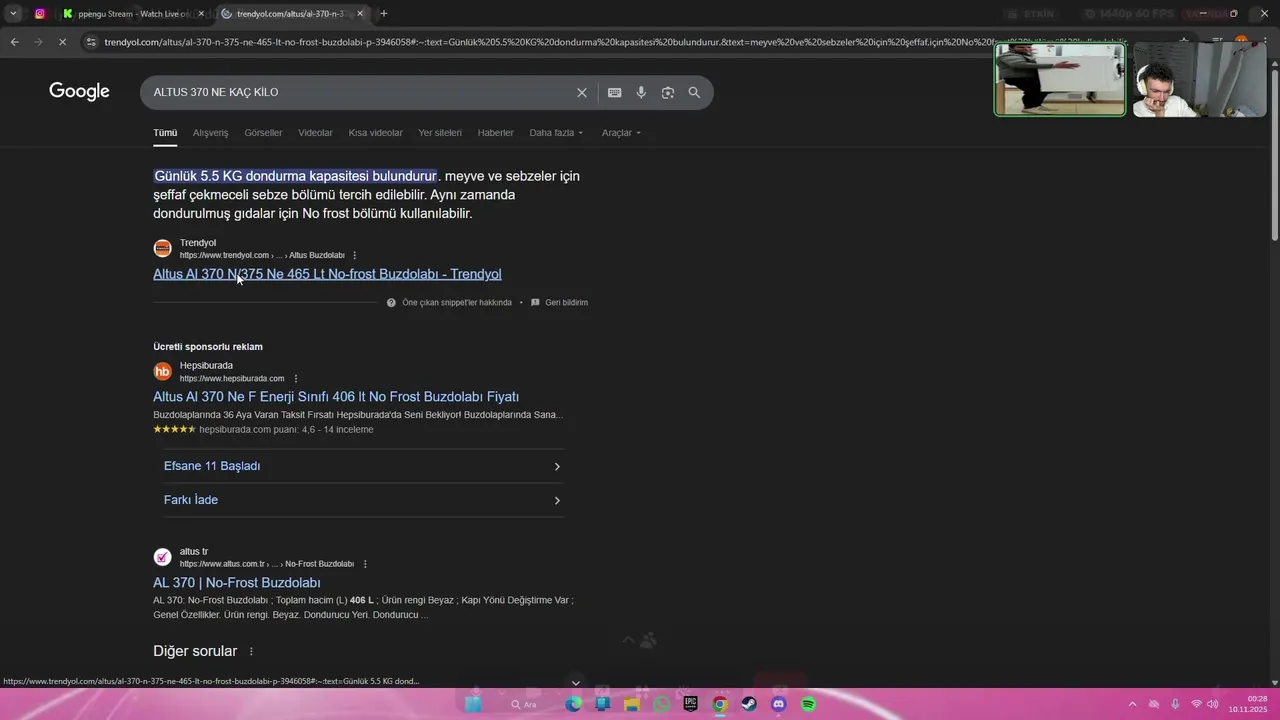Expand the Farkı İade row
Viewport: 1280px width, 720px height.
click(363, 500)
